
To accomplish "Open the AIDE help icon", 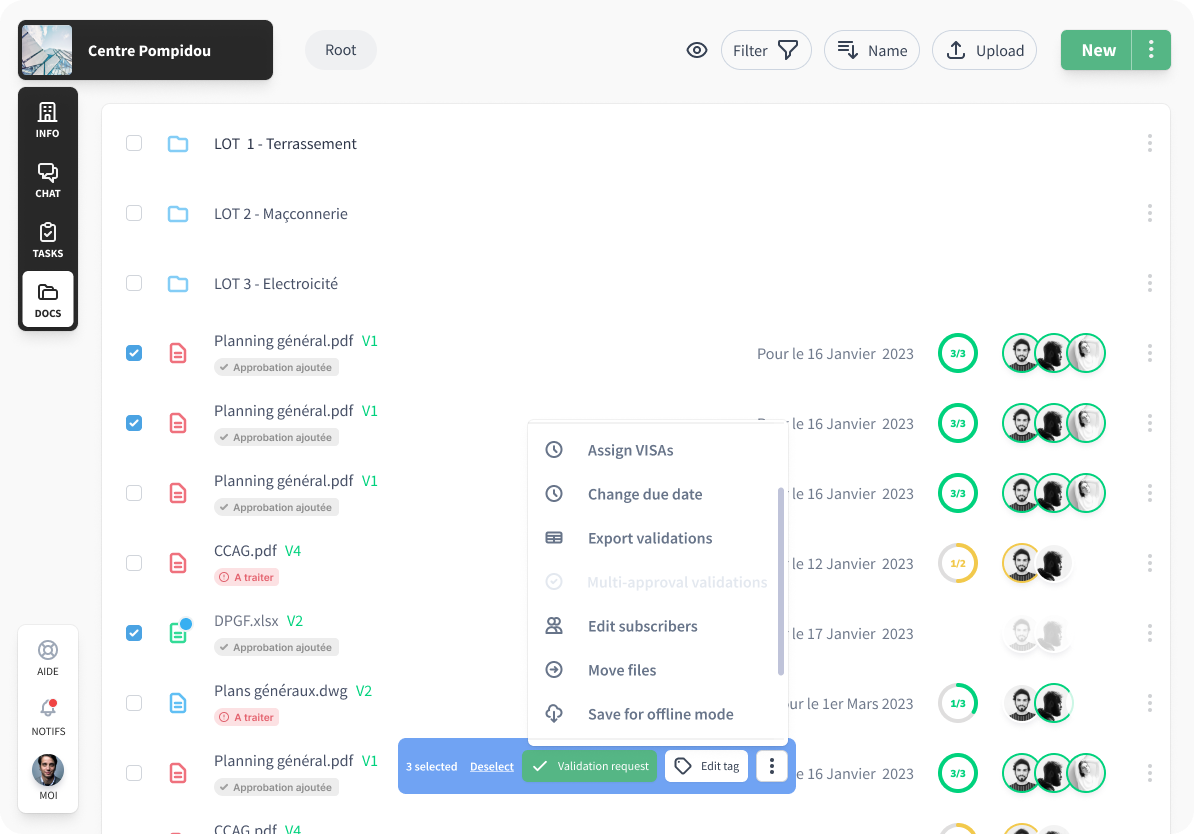I will tap(47, 658).
